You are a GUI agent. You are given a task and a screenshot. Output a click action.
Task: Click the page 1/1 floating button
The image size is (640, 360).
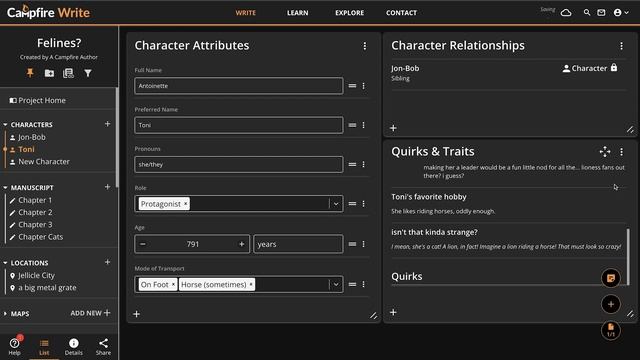(x=611, y=330)
